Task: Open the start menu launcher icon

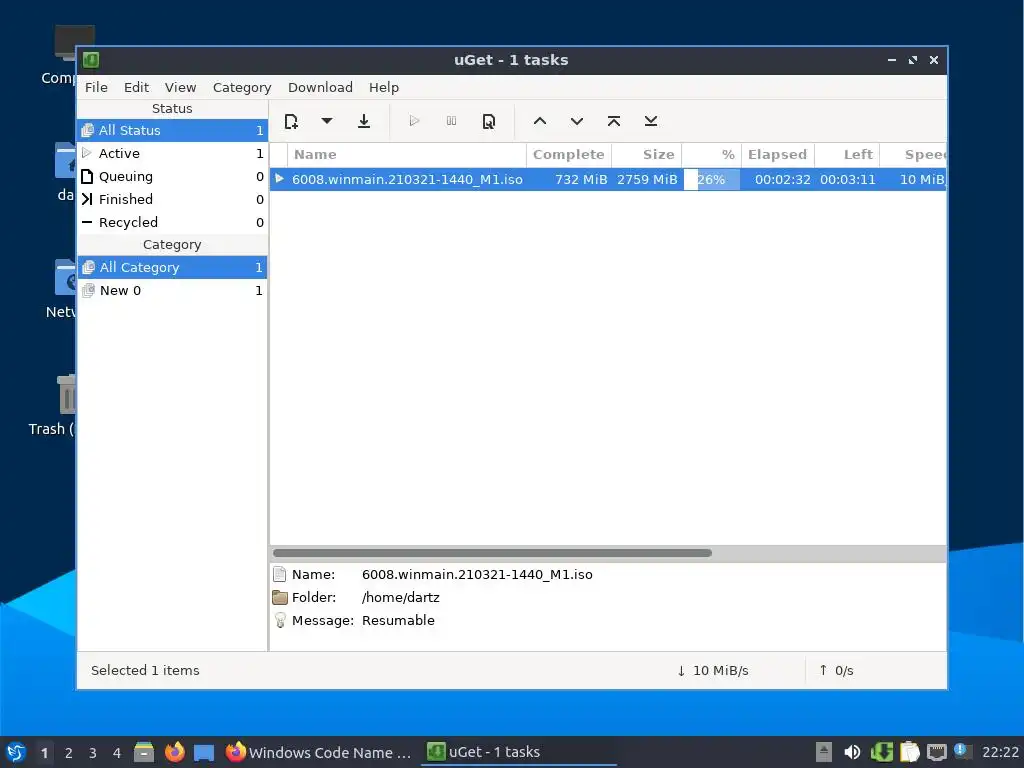Action: 16,752
